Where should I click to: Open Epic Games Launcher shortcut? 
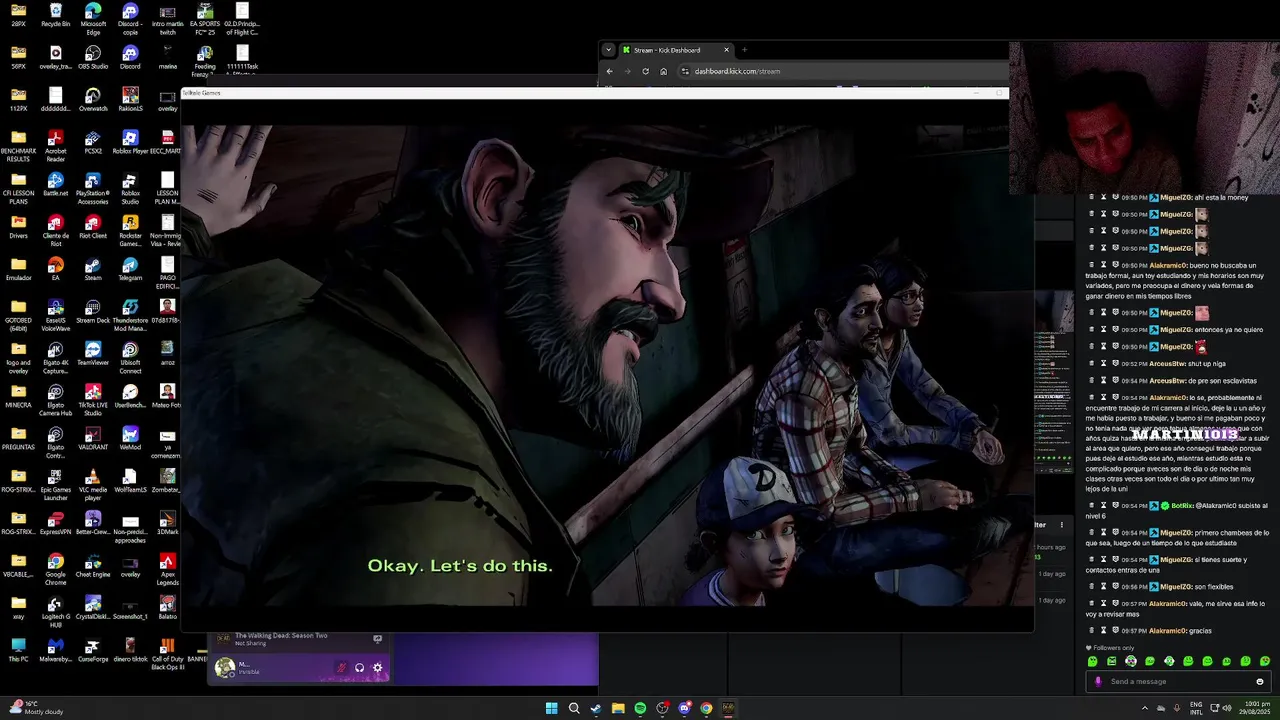(x=56, y=483)
